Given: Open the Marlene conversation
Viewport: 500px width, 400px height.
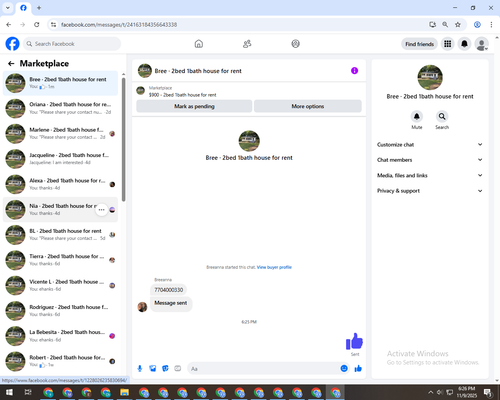Looking at the screenshot, I should 60,134.
